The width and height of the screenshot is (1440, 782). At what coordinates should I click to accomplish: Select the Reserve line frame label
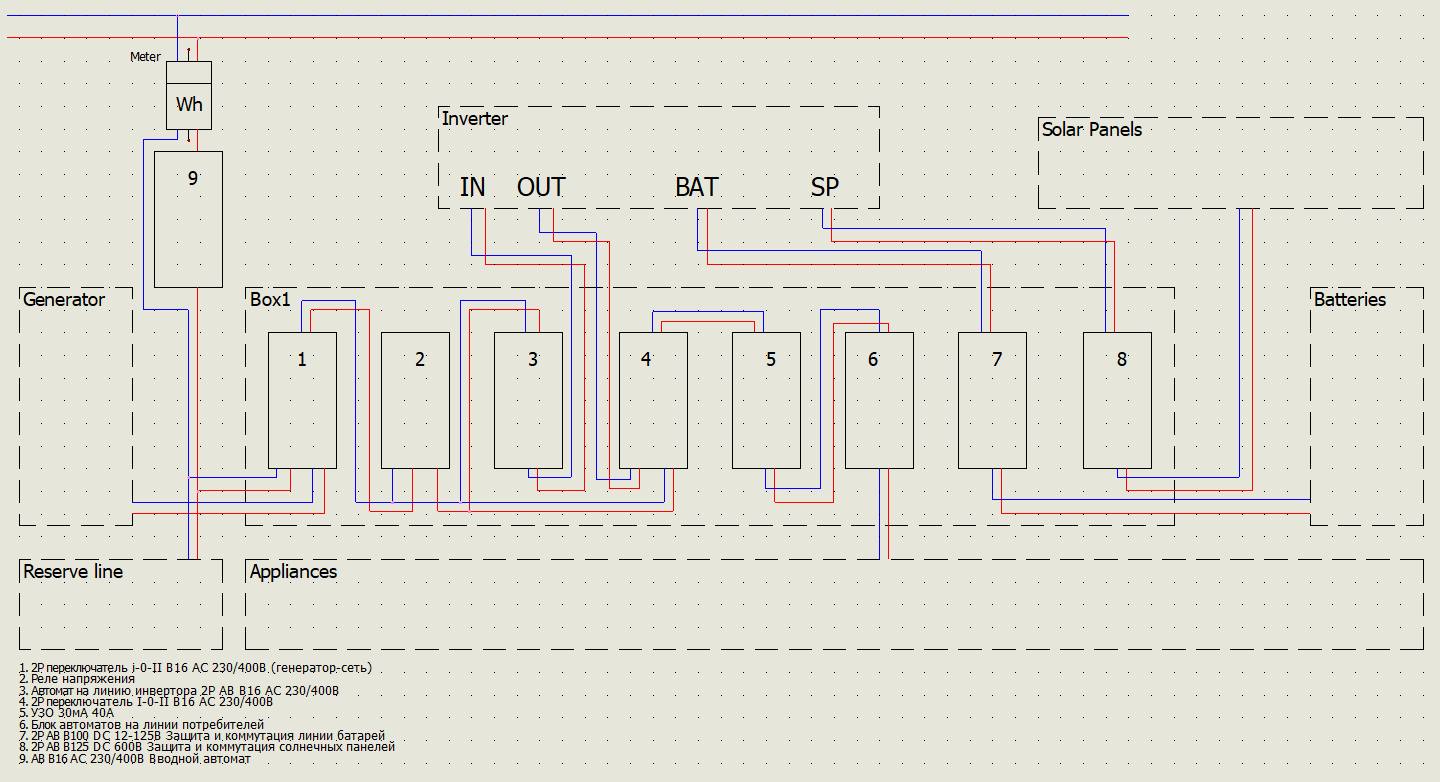tap(73, 572)
